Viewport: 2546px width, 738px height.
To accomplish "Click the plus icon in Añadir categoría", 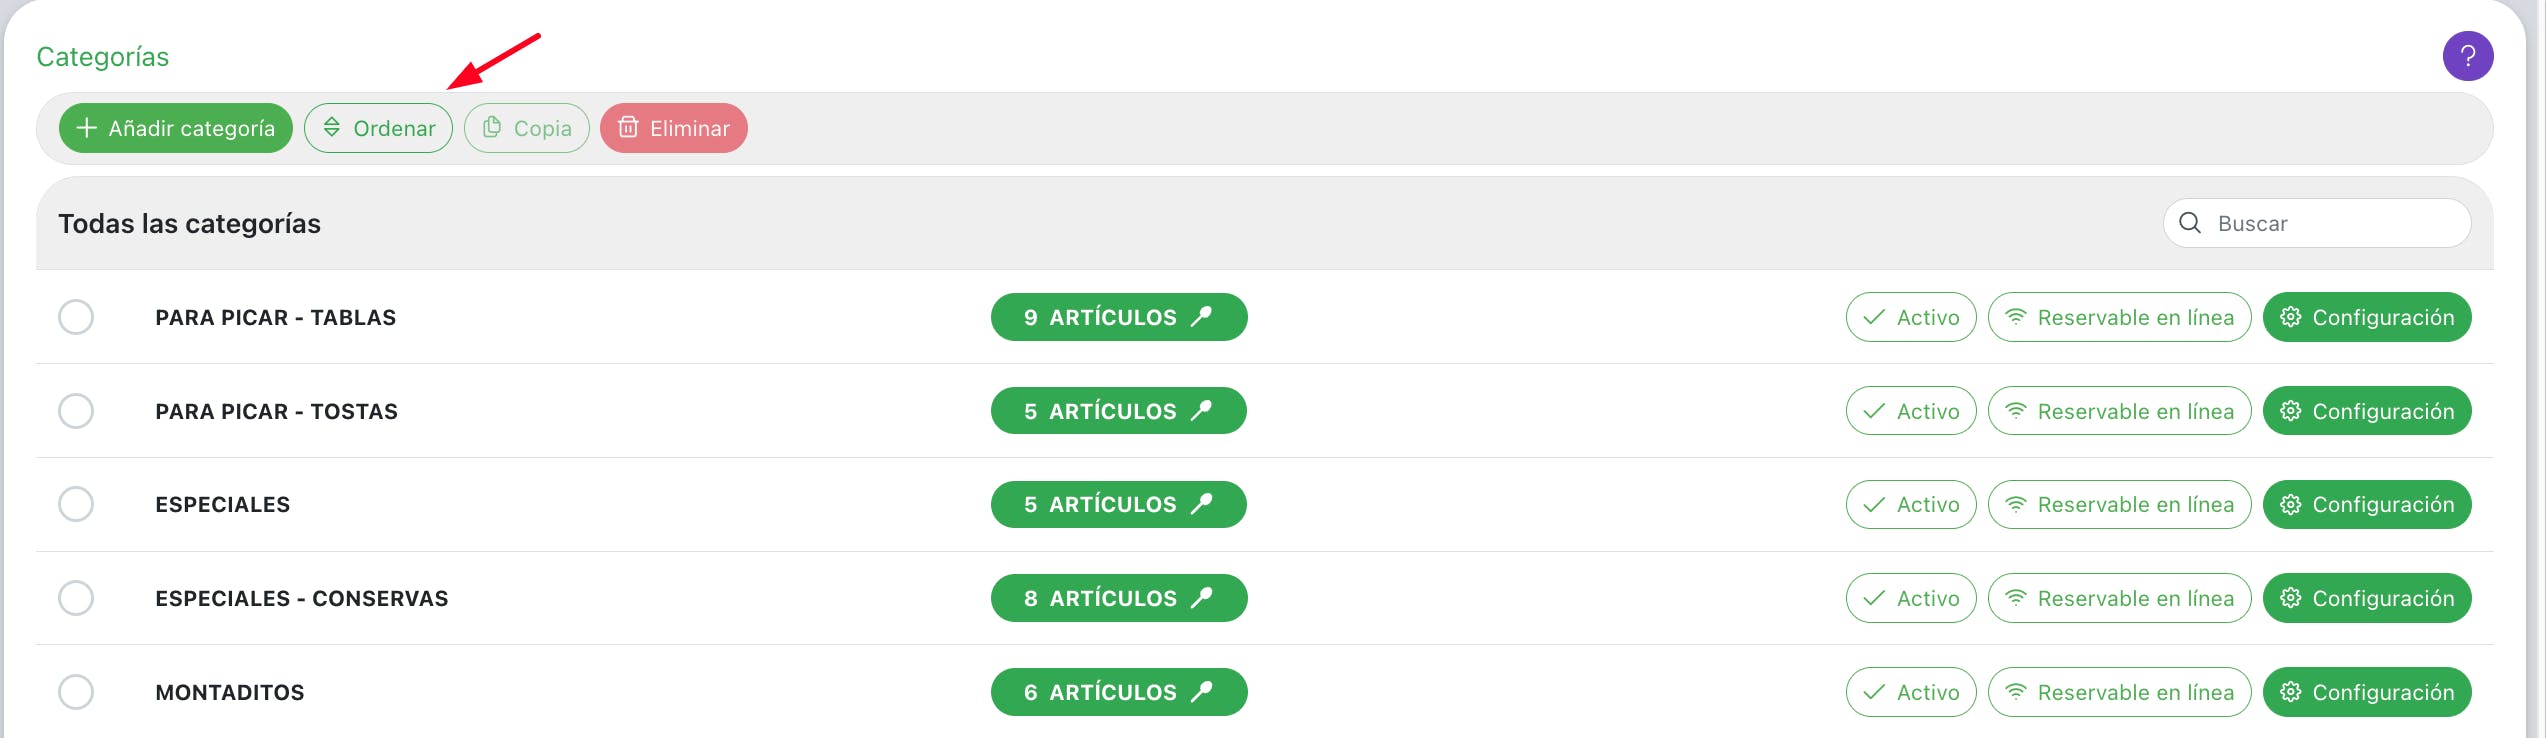I will tap(87, 128).
